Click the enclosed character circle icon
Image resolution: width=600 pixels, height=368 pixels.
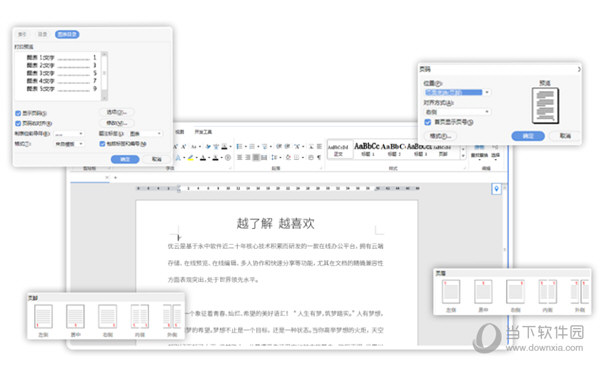pos(228,158)
